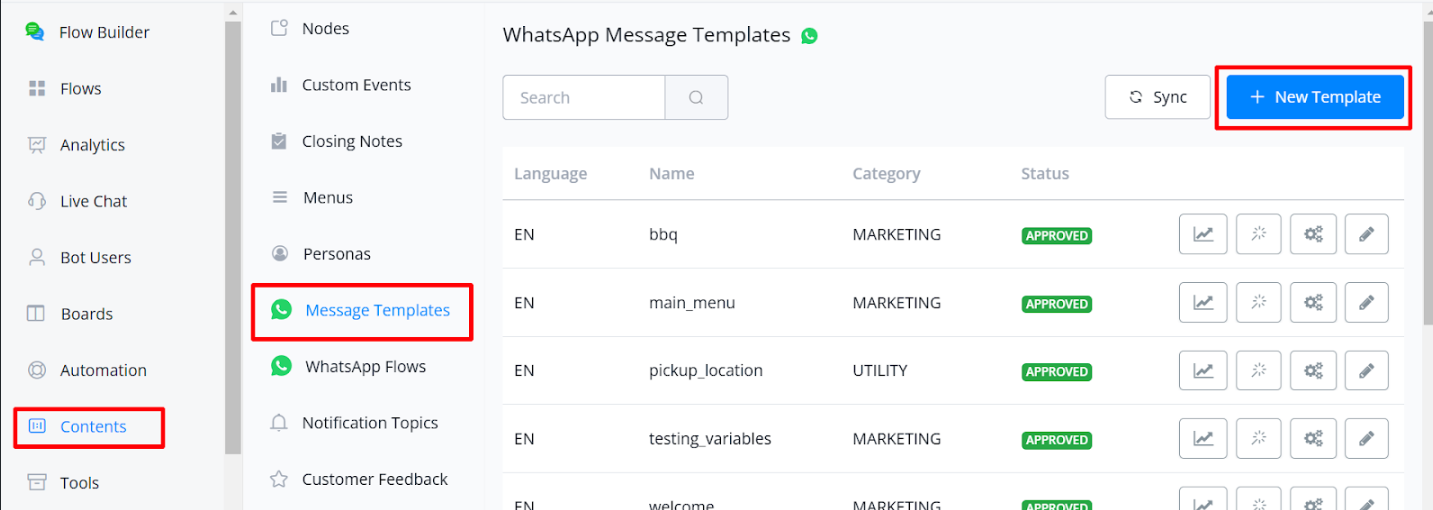Click the edit pencil icon for bbq template
The height and width of the screenshot is (510, 1433).
click(x=1366, y=235)
